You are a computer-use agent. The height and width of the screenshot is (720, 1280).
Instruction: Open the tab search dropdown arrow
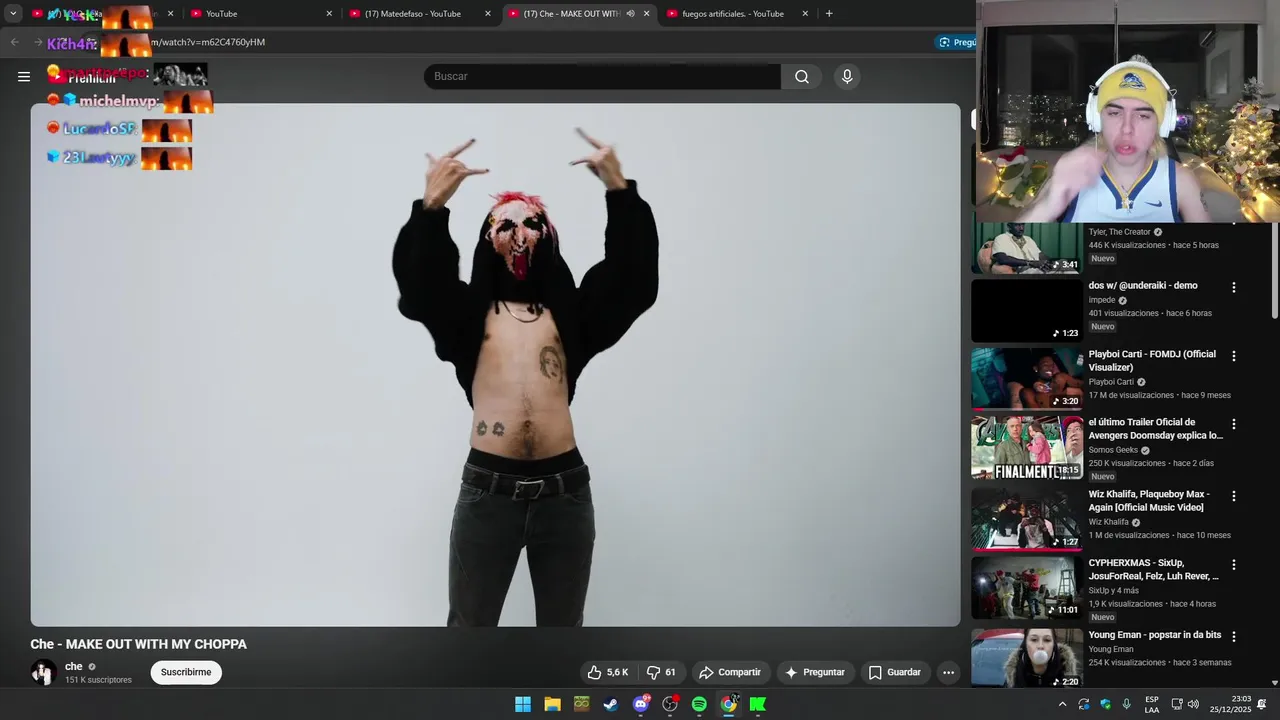pyautogui.click(x=13, y=14)
